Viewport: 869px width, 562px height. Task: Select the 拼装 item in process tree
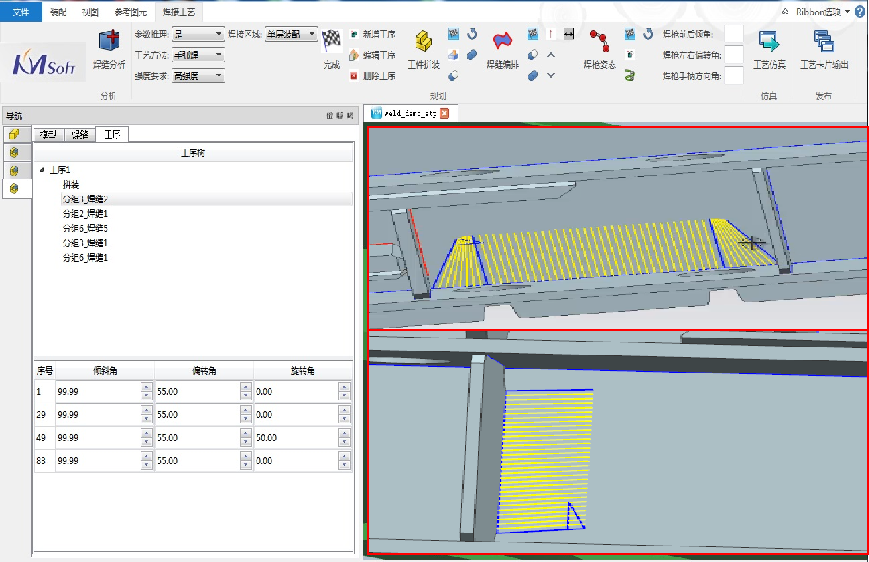[70, 184]
